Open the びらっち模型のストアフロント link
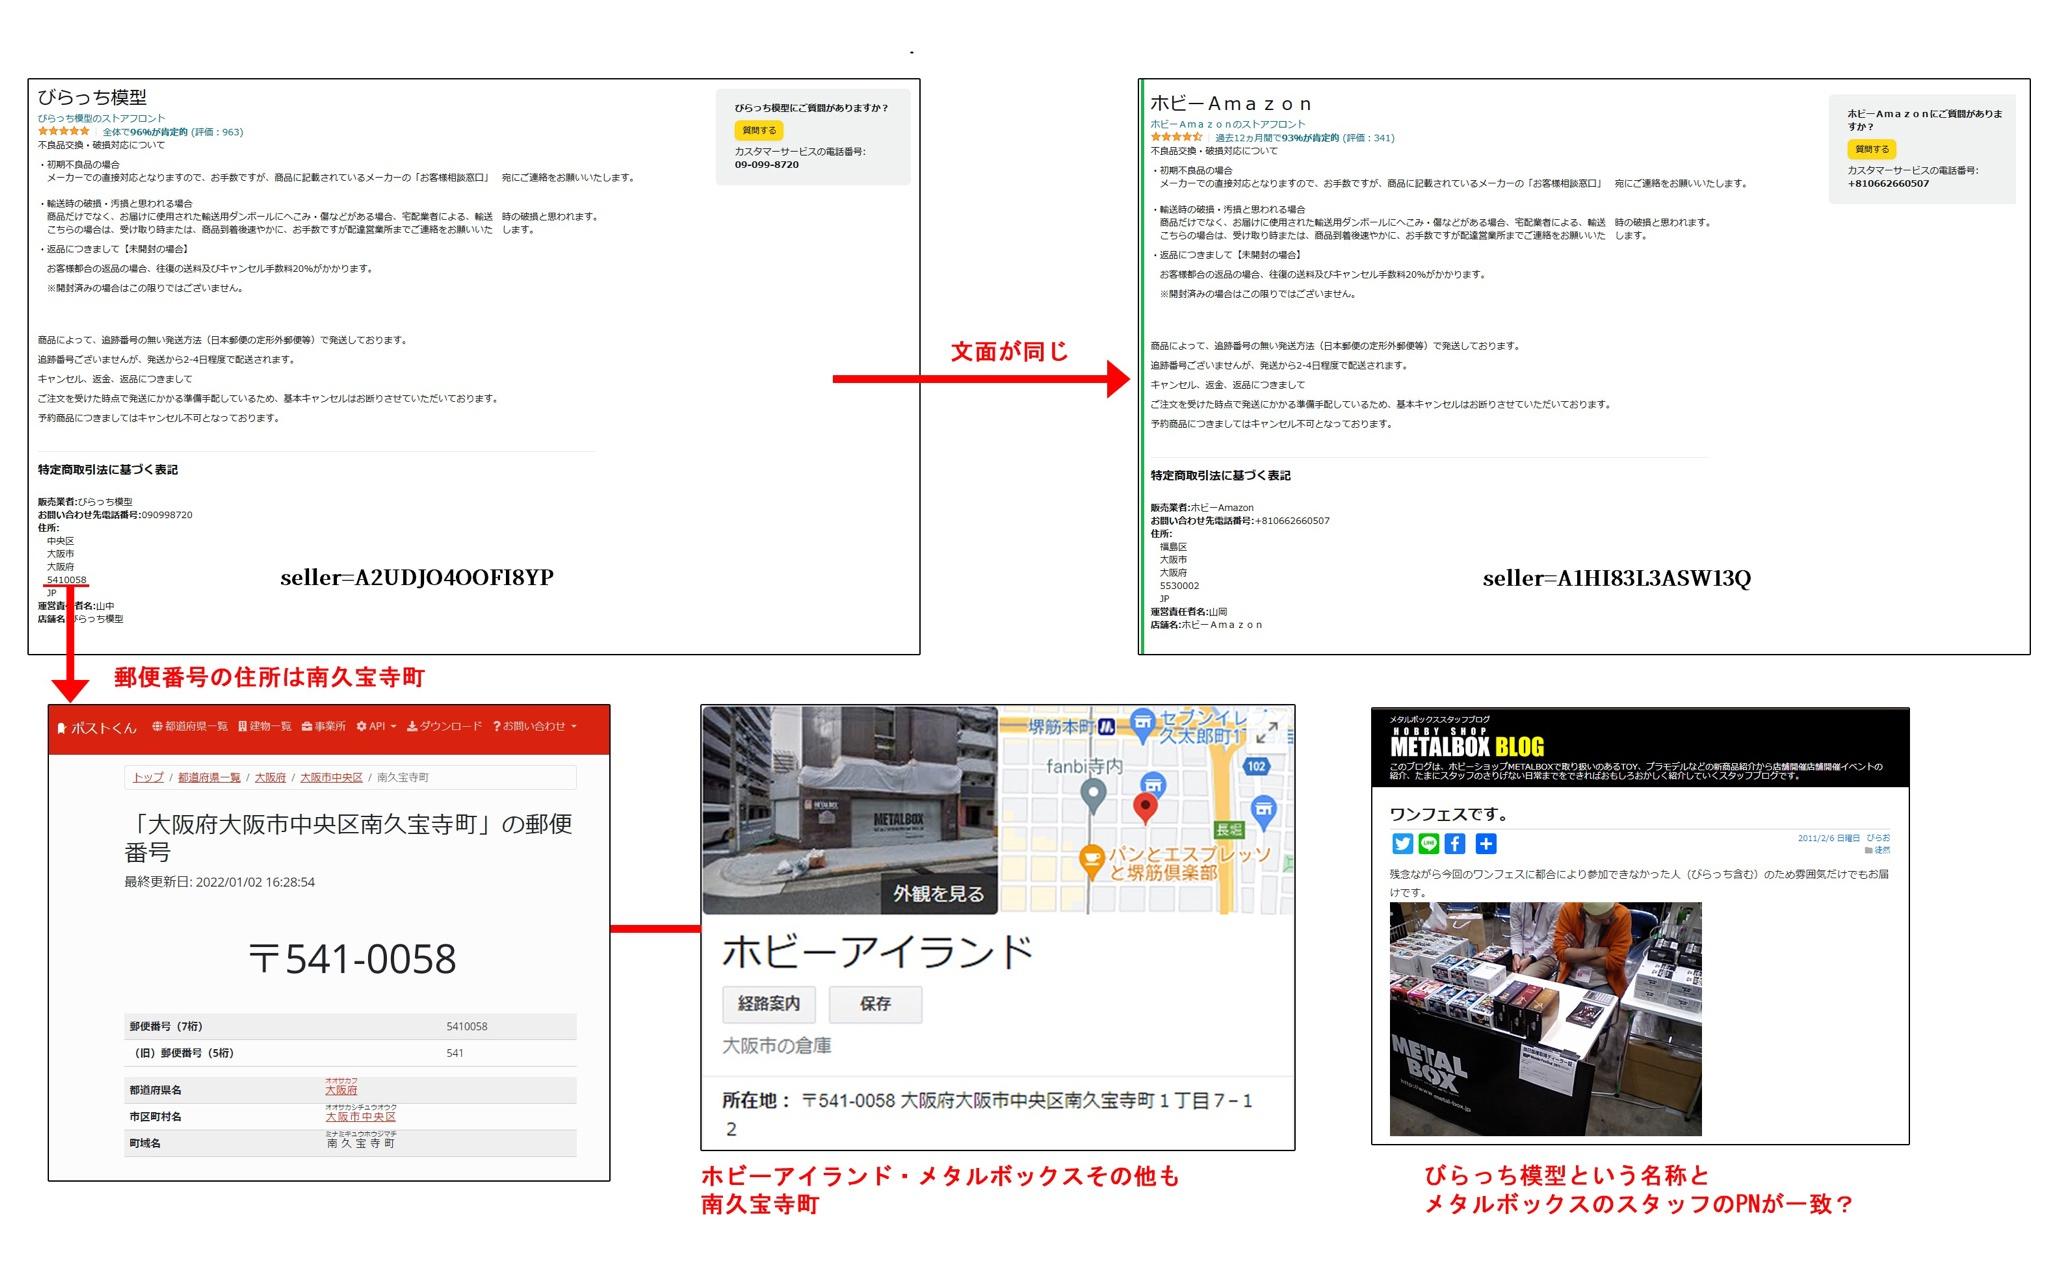This screenshot has height=1280, width=2048. tap(101, 118)
